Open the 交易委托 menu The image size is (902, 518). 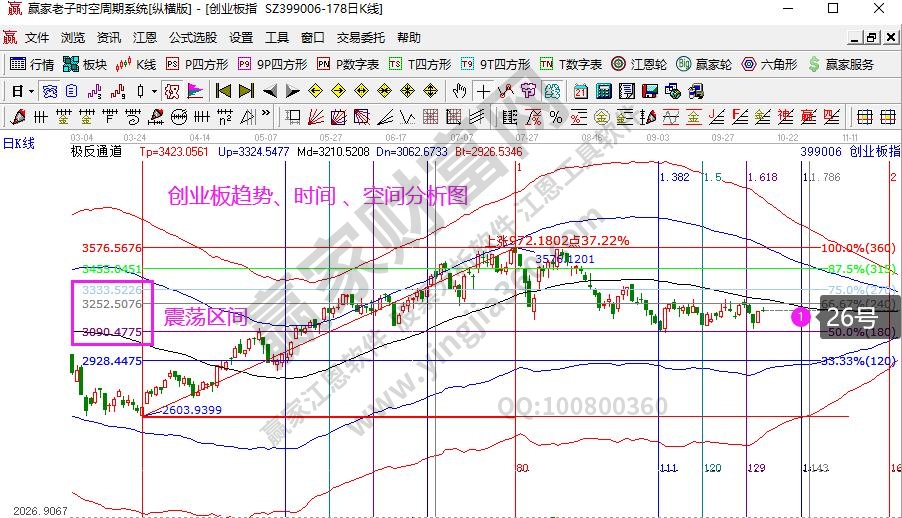click(x=360, y=38)
